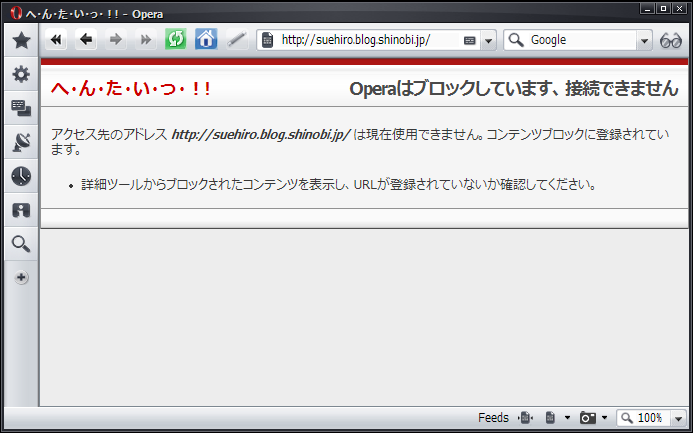Open the gear Widgets panel

[21, 74]
